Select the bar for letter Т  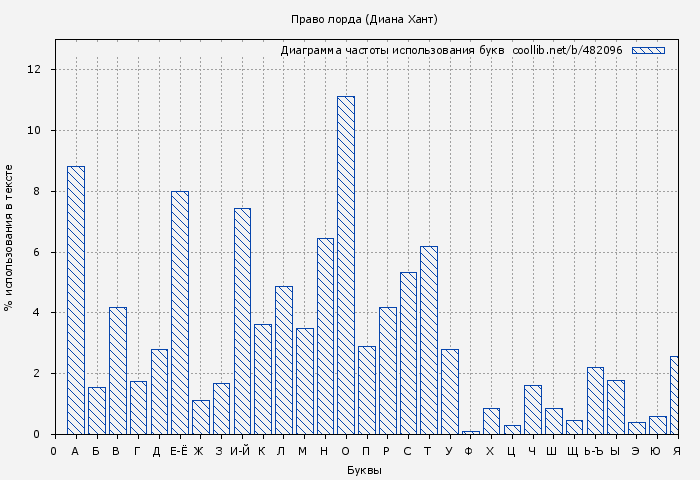click(429, 340)
